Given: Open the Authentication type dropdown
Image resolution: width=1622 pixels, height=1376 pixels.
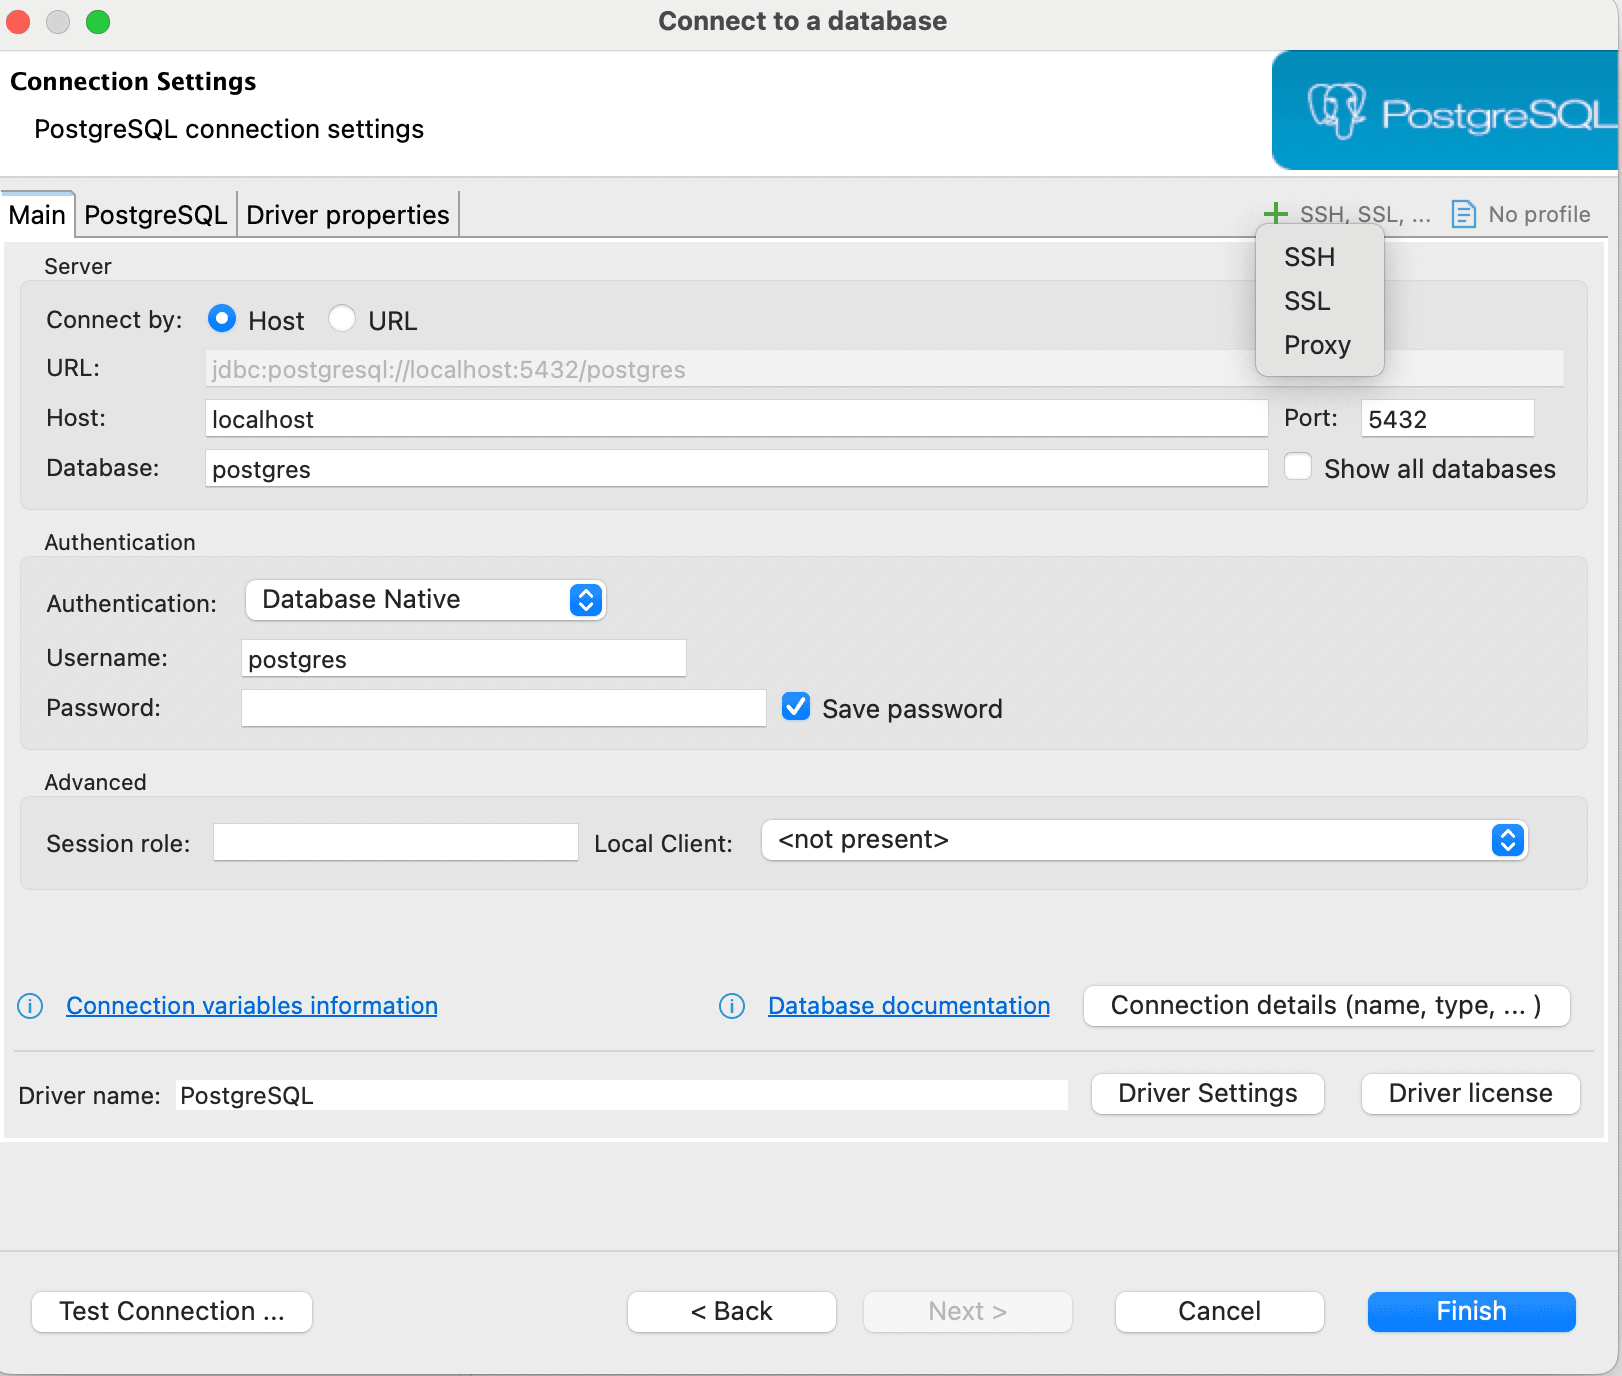Looking at the screenshot, I should point(425,600).
